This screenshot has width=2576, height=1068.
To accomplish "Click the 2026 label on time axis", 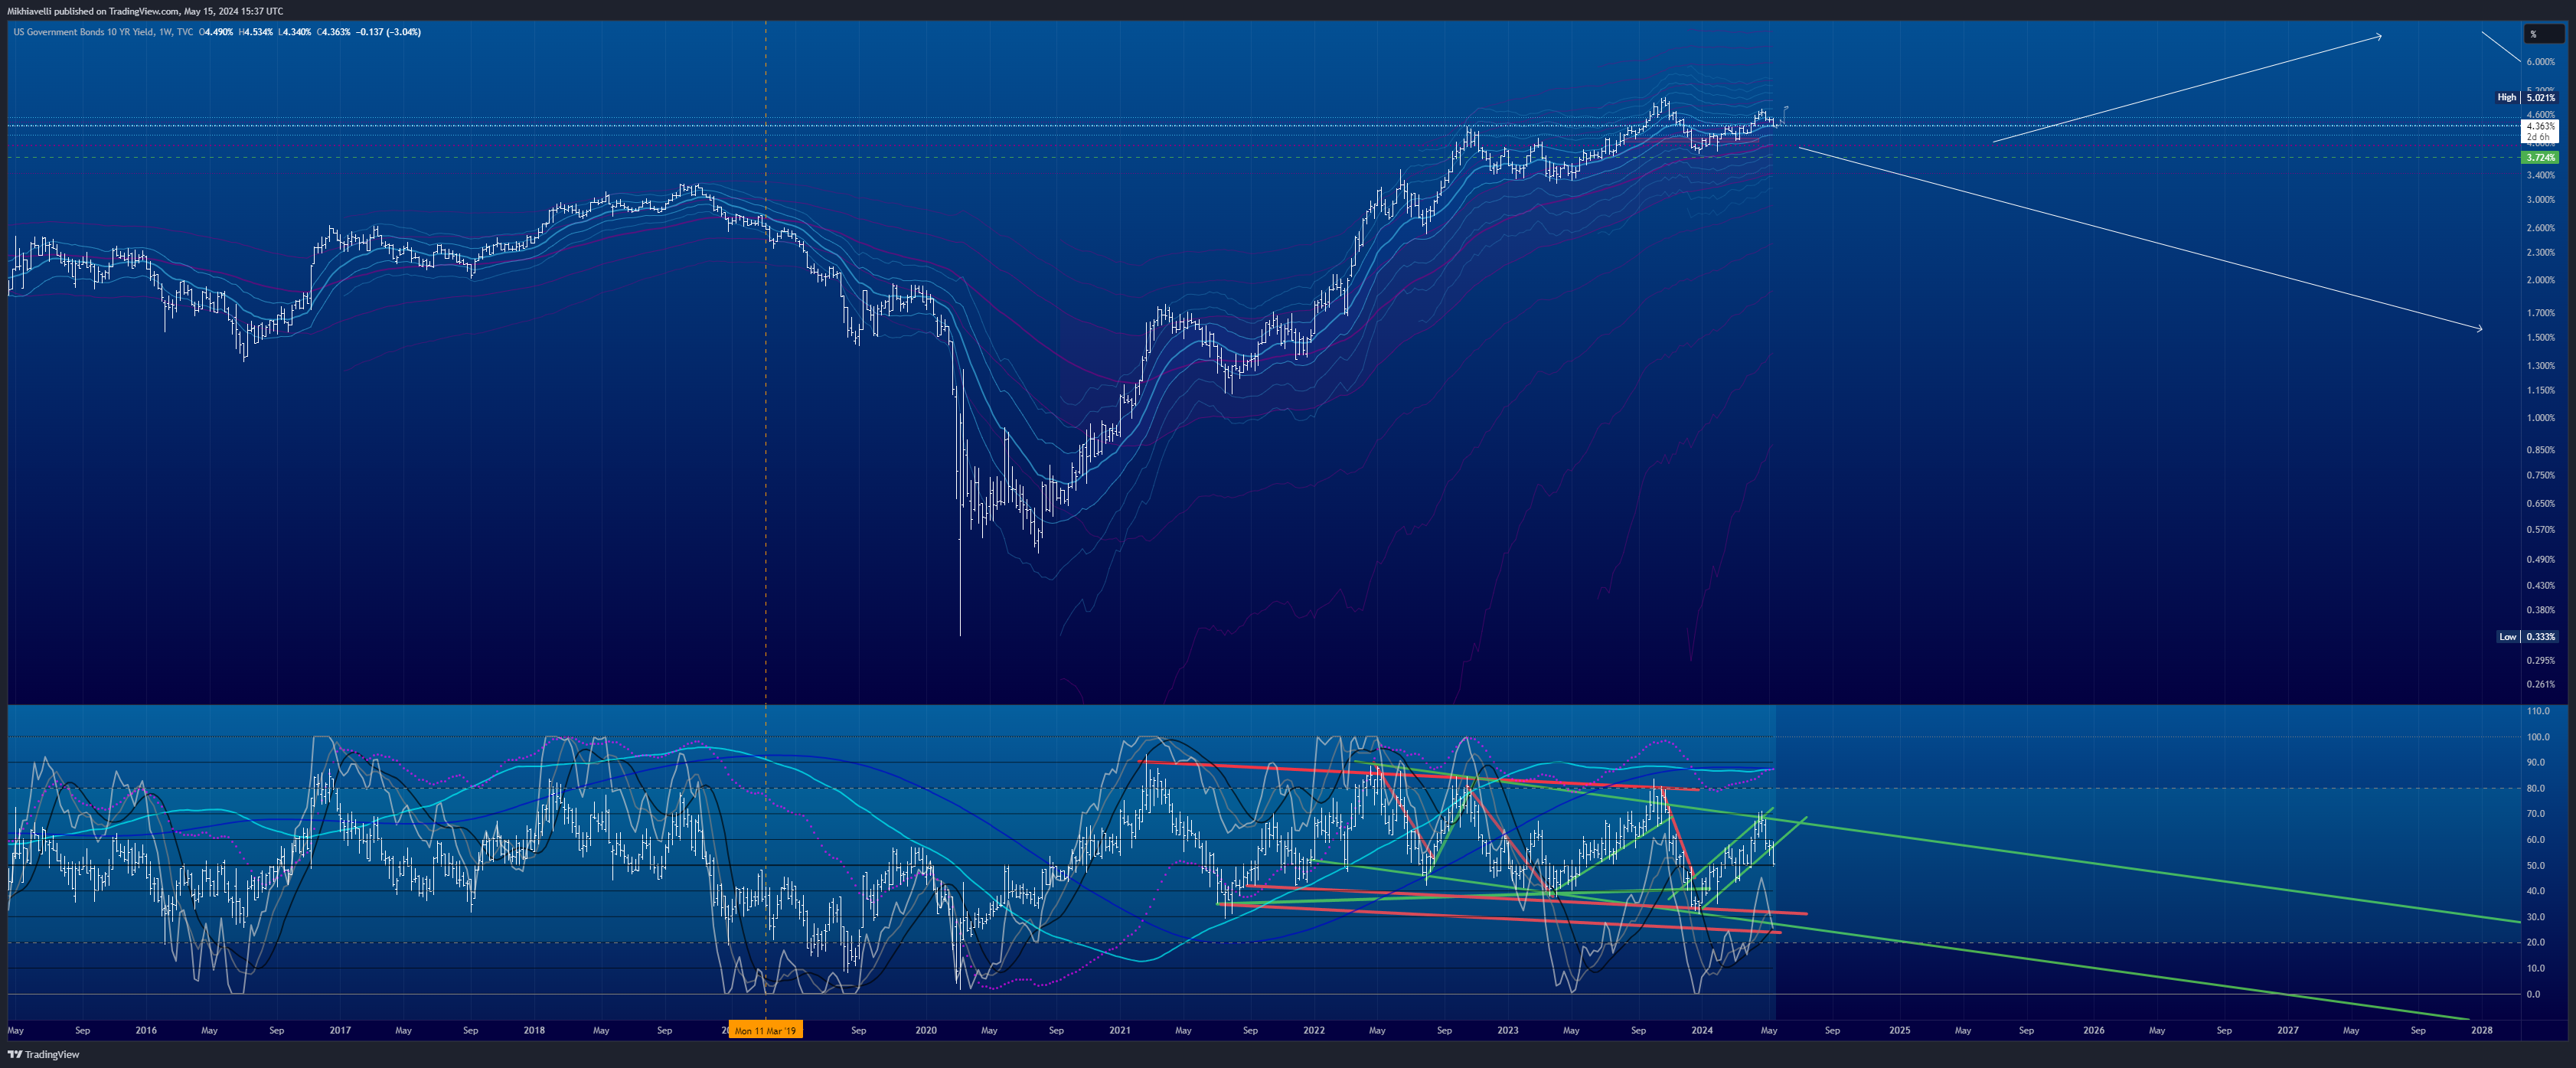I will 2093,1030.
